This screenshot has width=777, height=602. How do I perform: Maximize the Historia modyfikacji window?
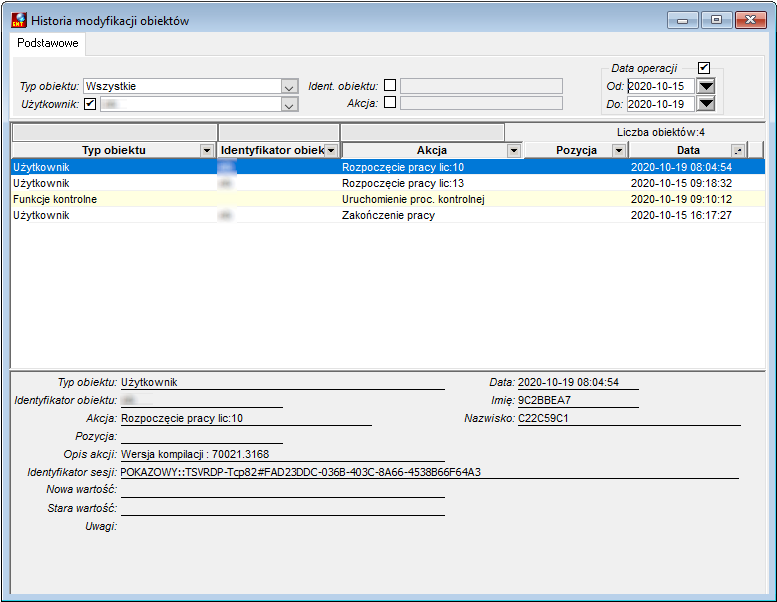(x=717, y=20)
